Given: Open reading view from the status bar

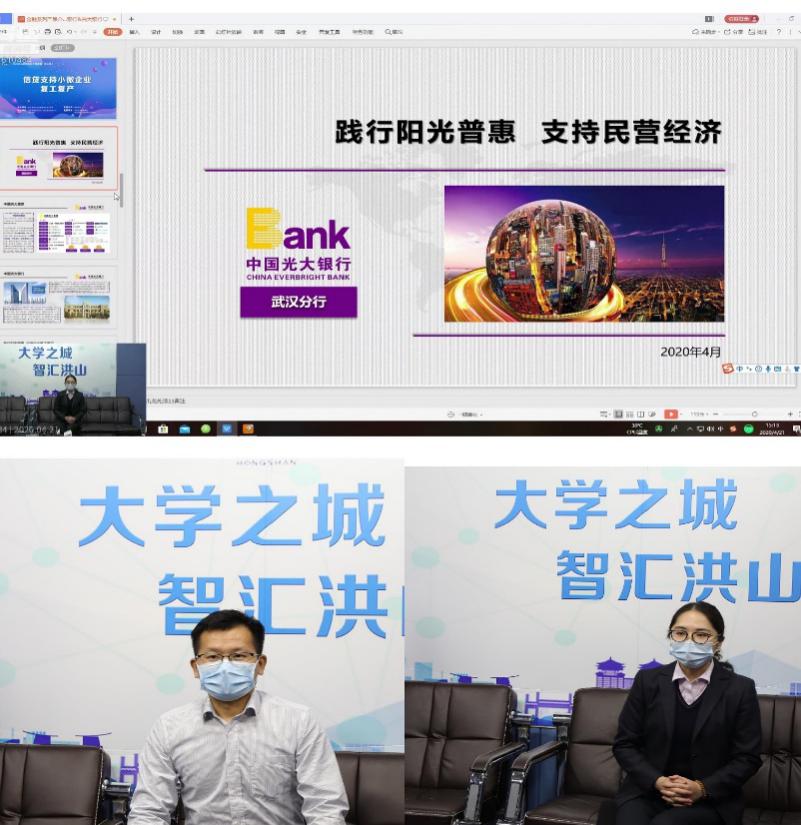Looking at the screenshot, I should (x=640, y=413).
